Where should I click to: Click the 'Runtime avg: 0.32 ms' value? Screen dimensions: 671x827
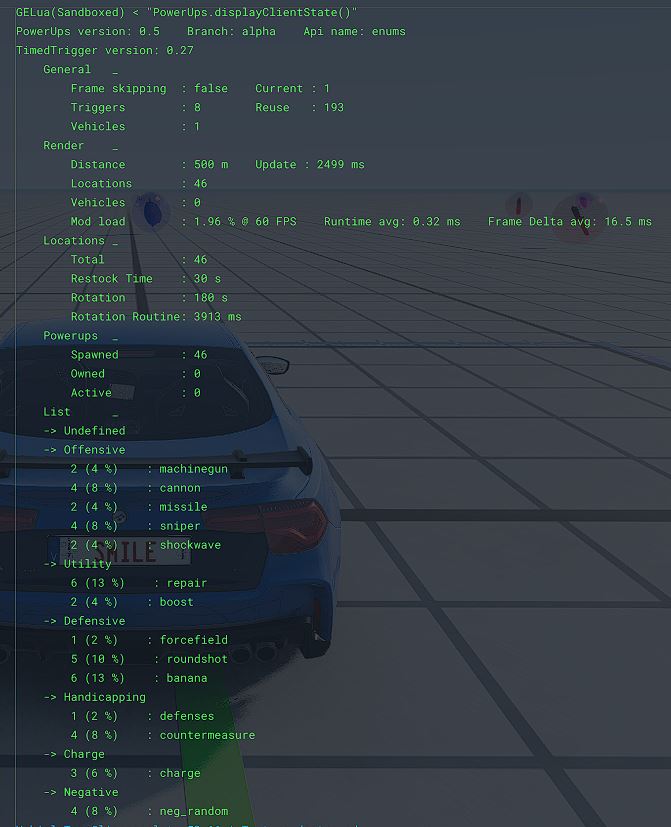click(x=392, y=221)
